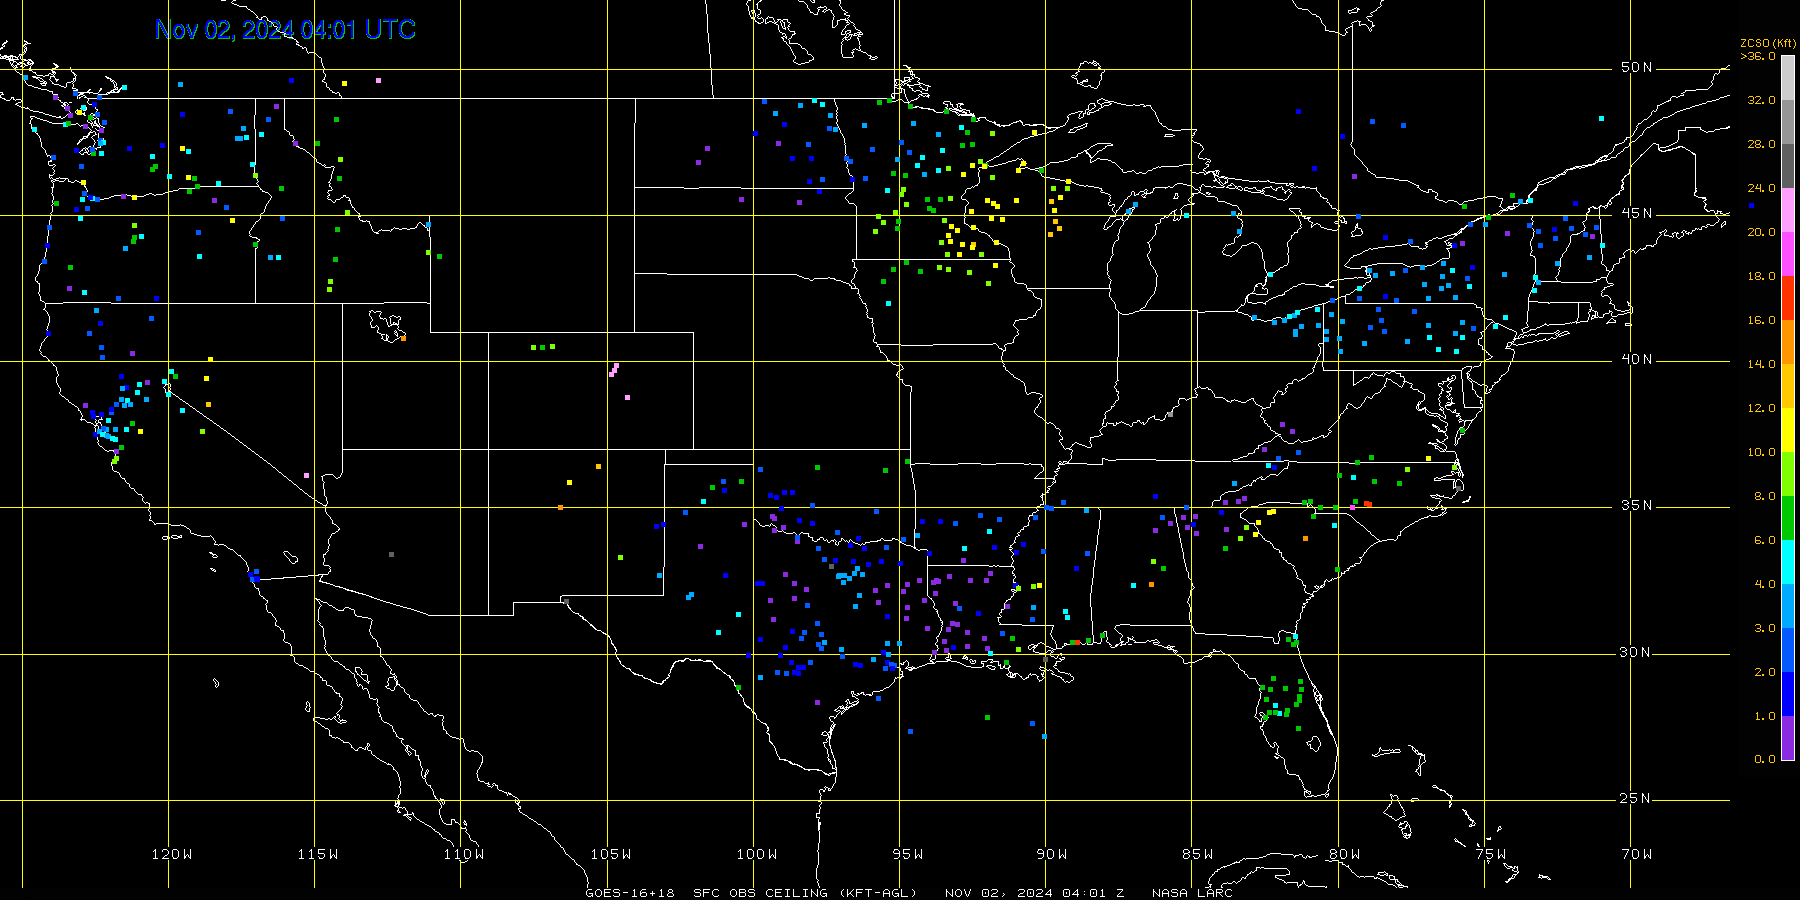Click the '4.0' legend label
This screenshot has width=1800, height=900.
(1765, 584)
